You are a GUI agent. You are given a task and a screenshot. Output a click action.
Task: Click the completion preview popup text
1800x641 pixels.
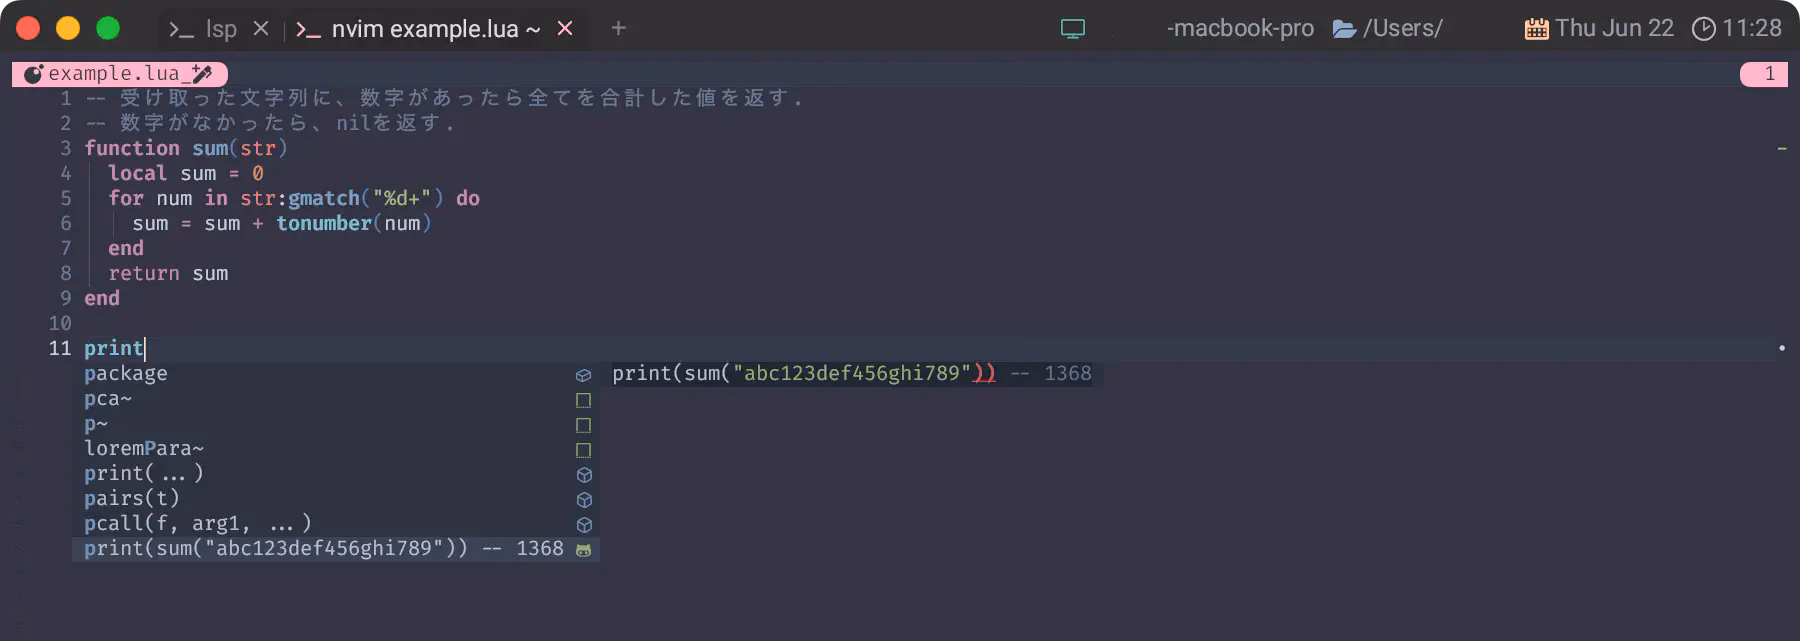852,374
